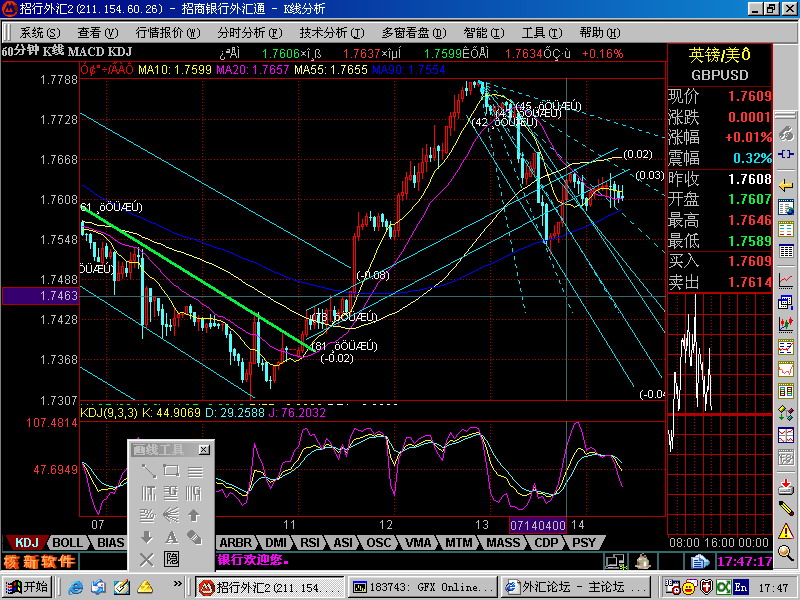Viewport: 800px width, 600px height.
Task: Click the GBPUSD symbol label
Action: tap(719, 76)
